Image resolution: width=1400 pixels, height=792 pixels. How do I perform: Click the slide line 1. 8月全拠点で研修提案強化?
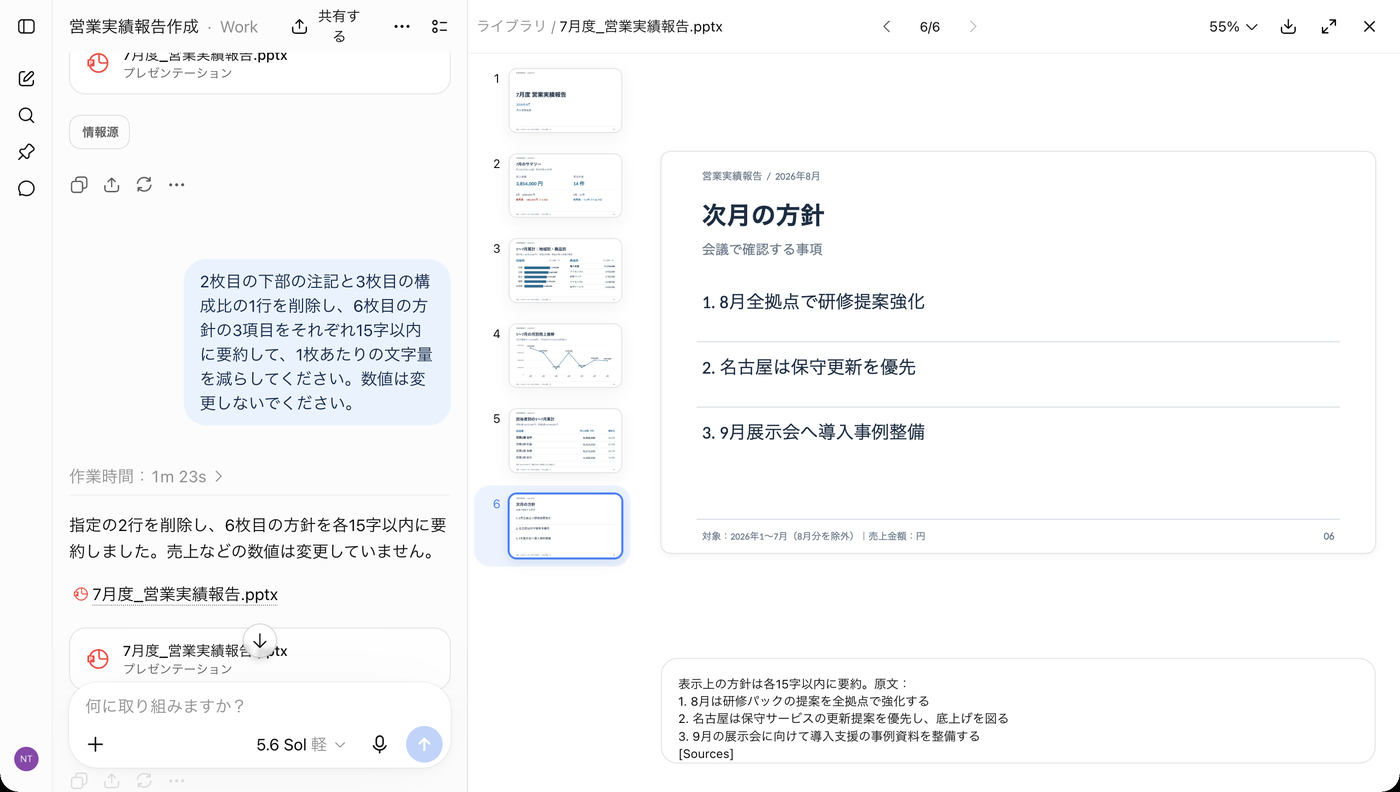(813, 302)
